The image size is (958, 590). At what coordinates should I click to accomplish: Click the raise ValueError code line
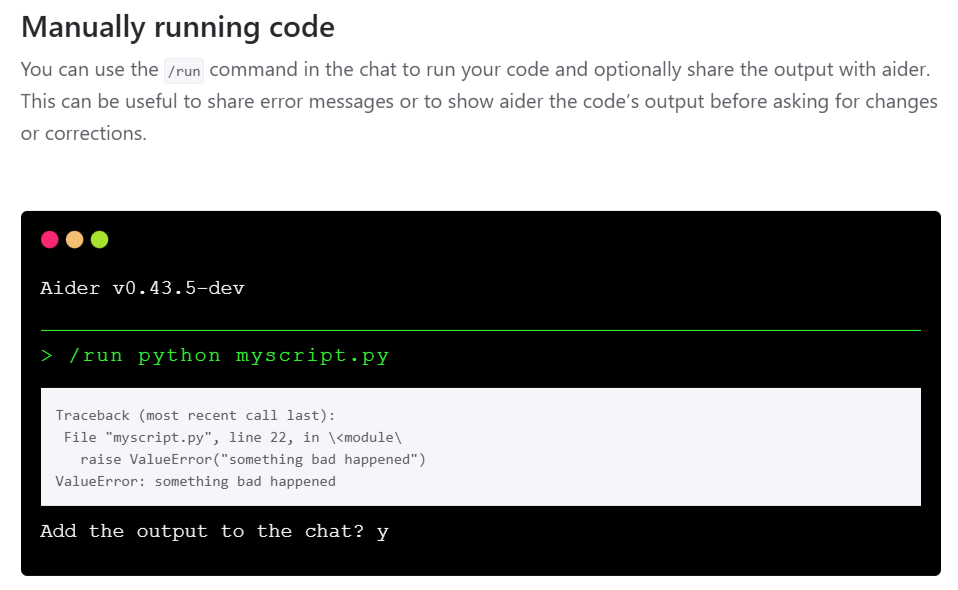[253, 459]
